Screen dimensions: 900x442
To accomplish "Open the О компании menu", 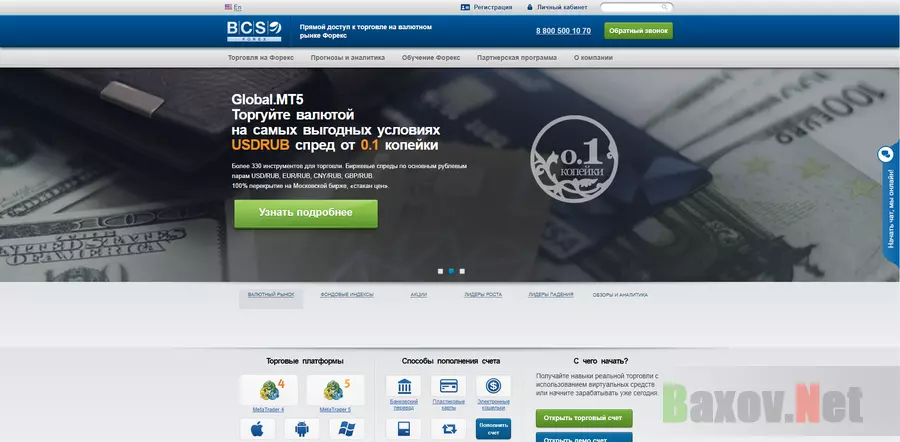I will tap(593, 58).
